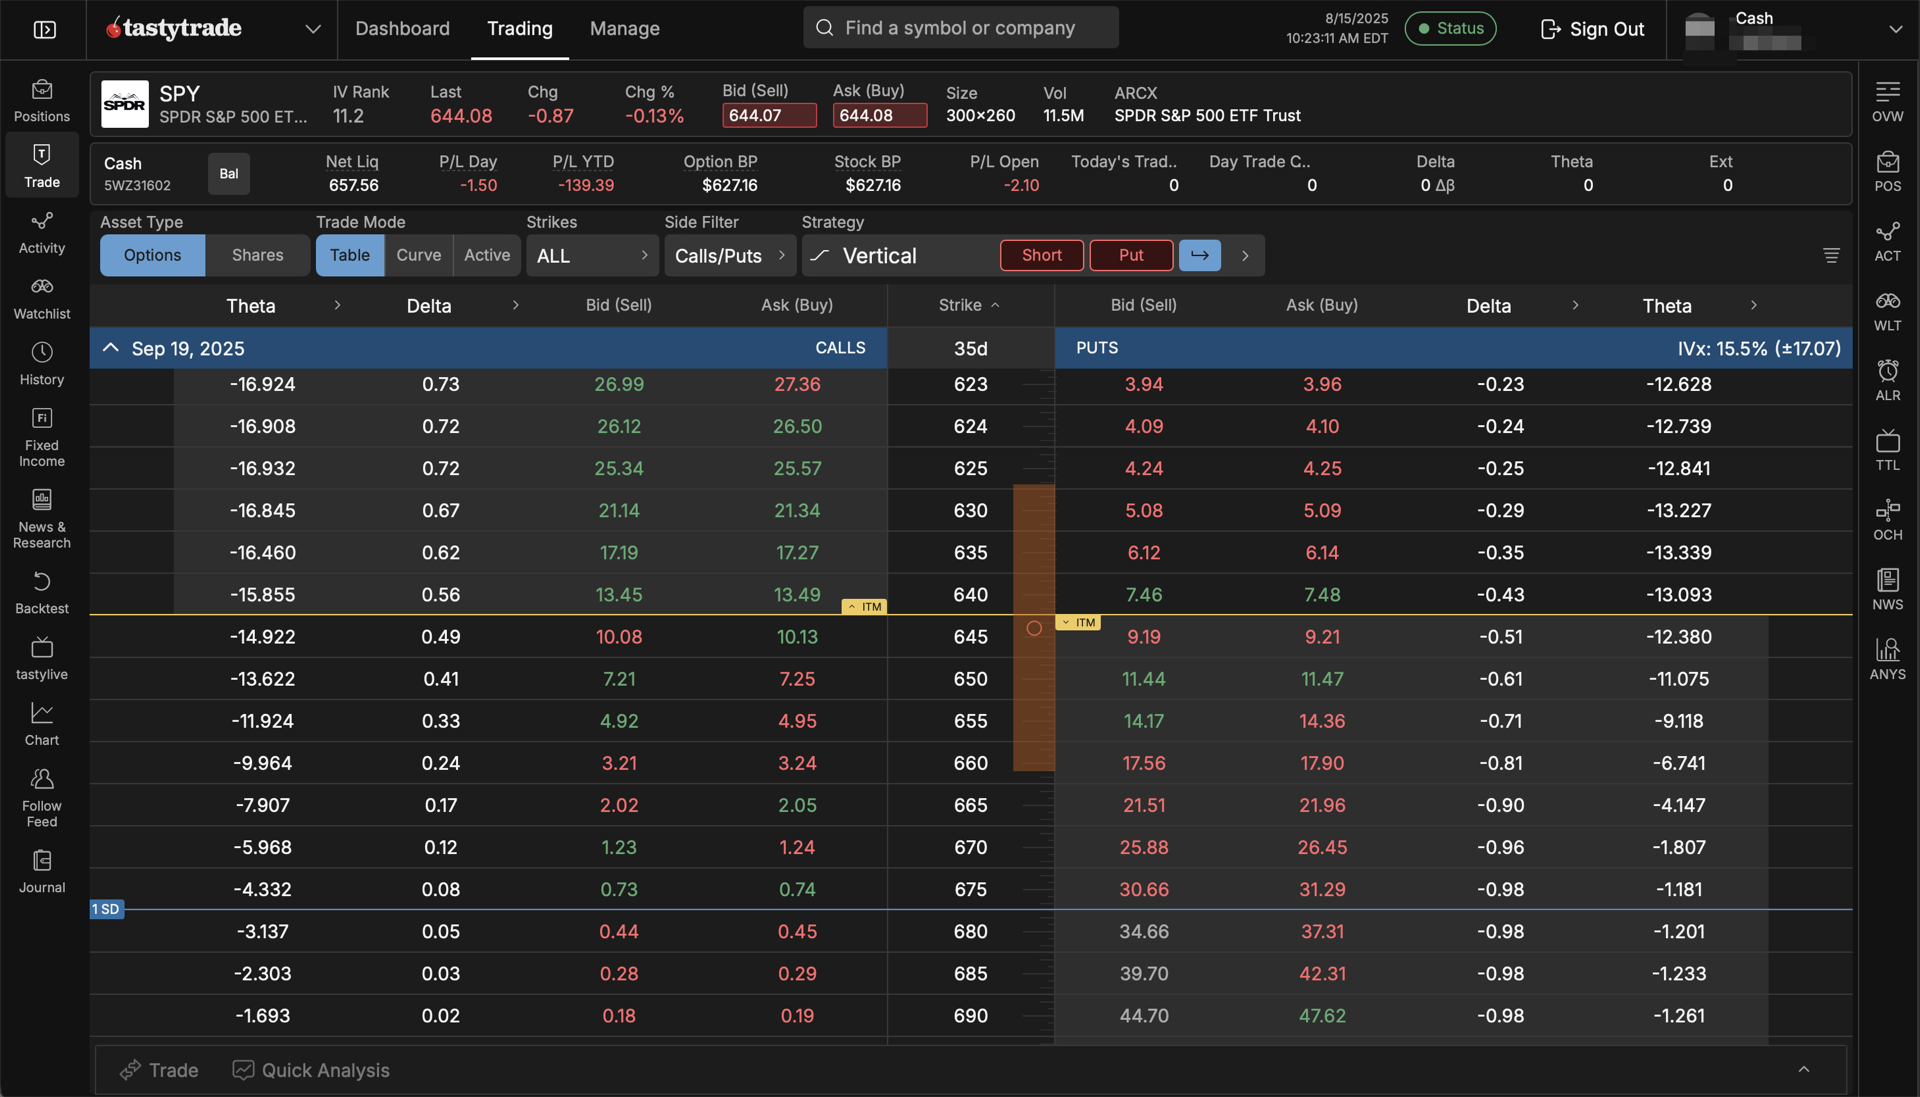The height and width of the screenshot is (1097, 1920).
Task: Collapse the left sidebar panel icon
Action: [45, 29]
